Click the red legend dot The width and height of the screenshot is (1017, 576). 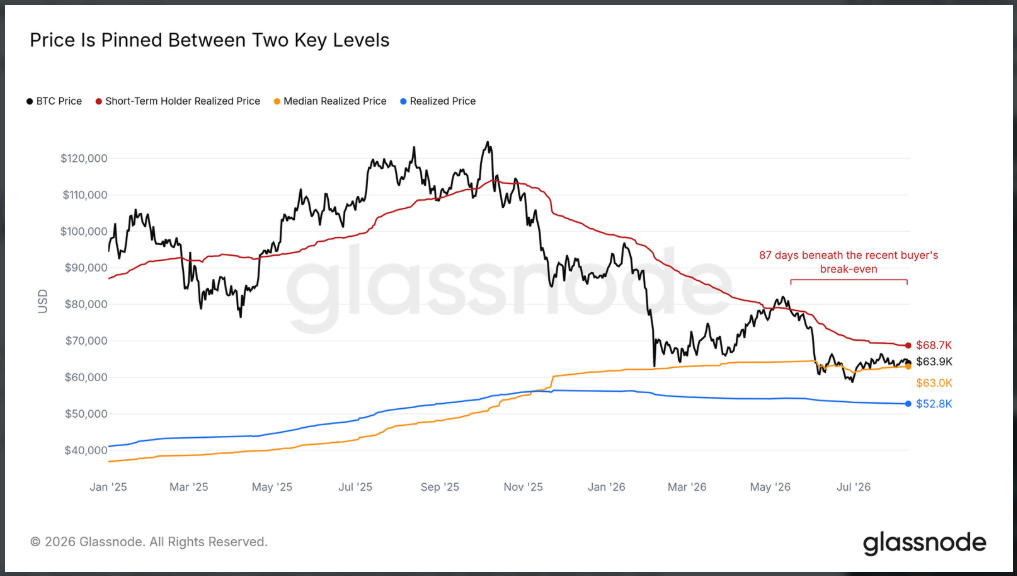point(99,102)
